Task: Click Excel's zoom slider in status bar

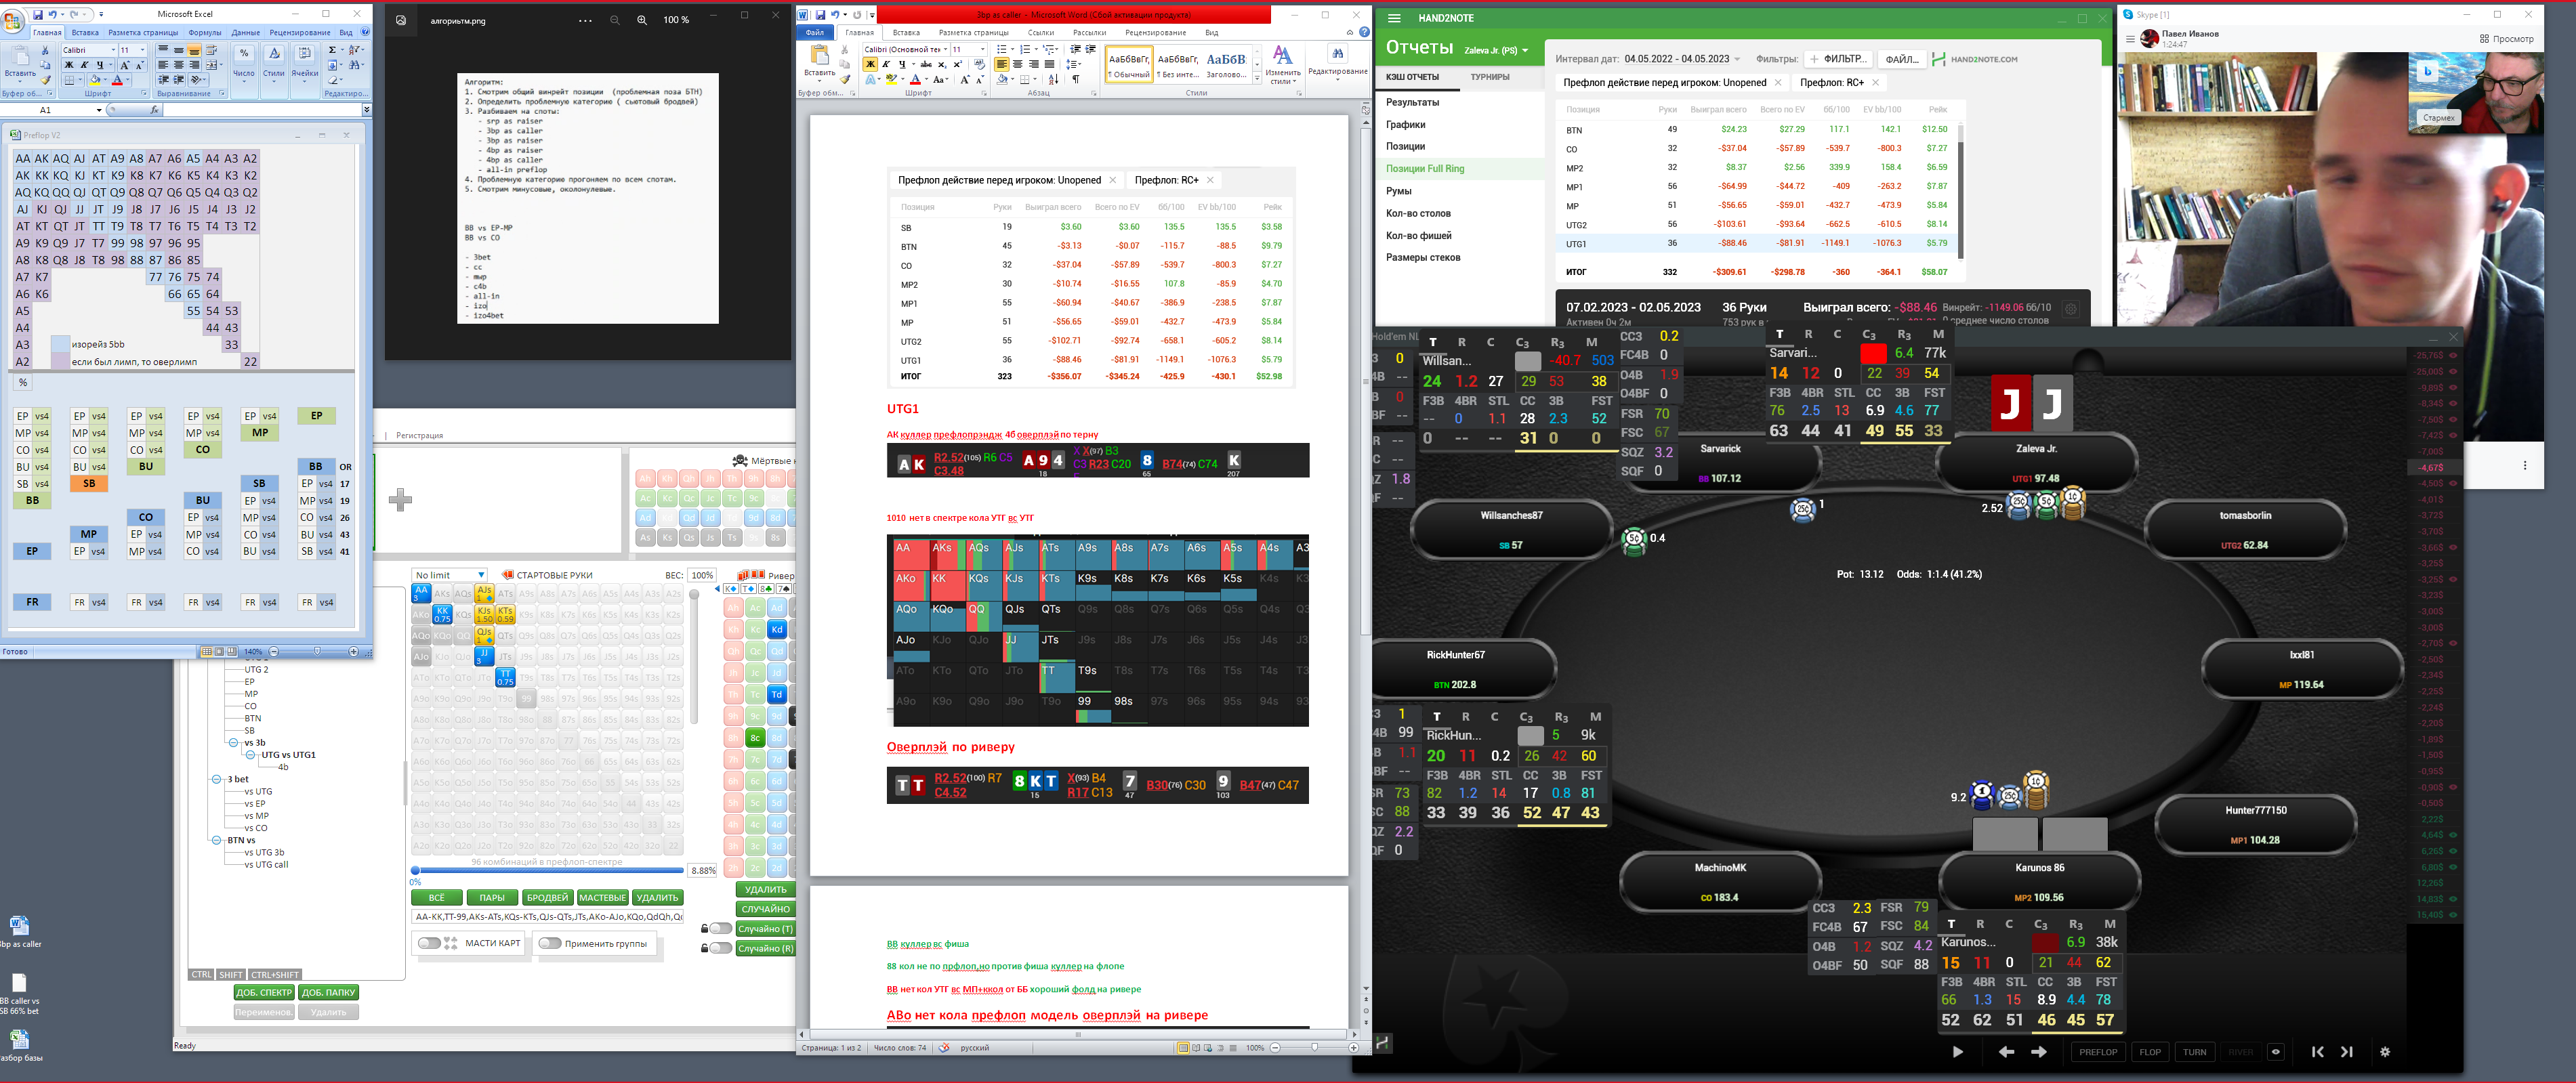Action: click(317, 652)
